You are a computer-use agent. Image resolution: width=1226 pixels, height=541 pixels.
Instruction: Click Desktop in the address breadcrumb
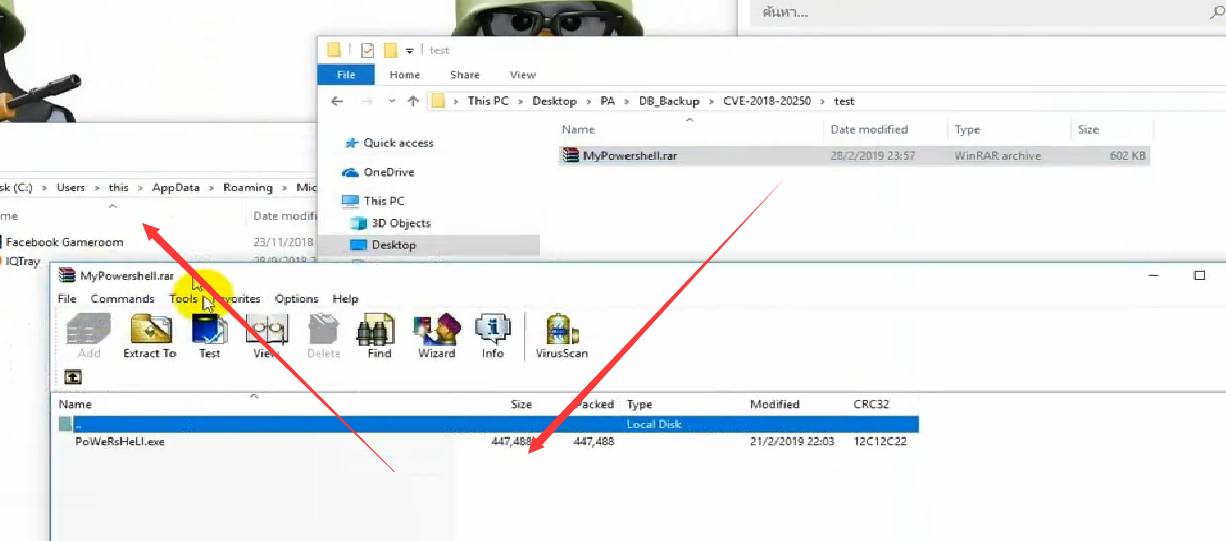click(554, 101)
